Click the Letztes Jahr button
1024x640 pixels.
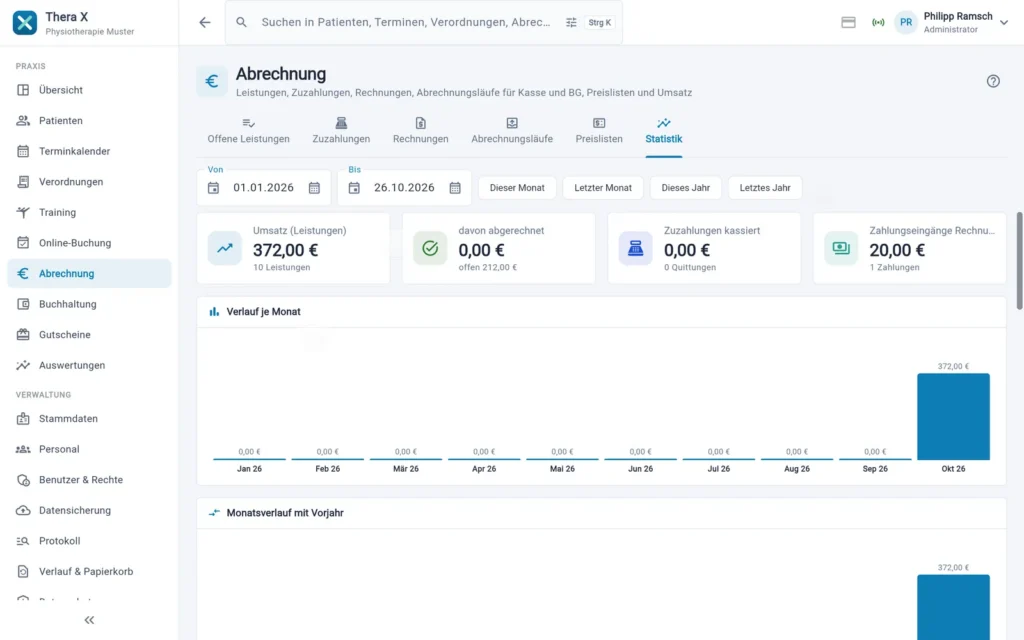pos(765,188)
